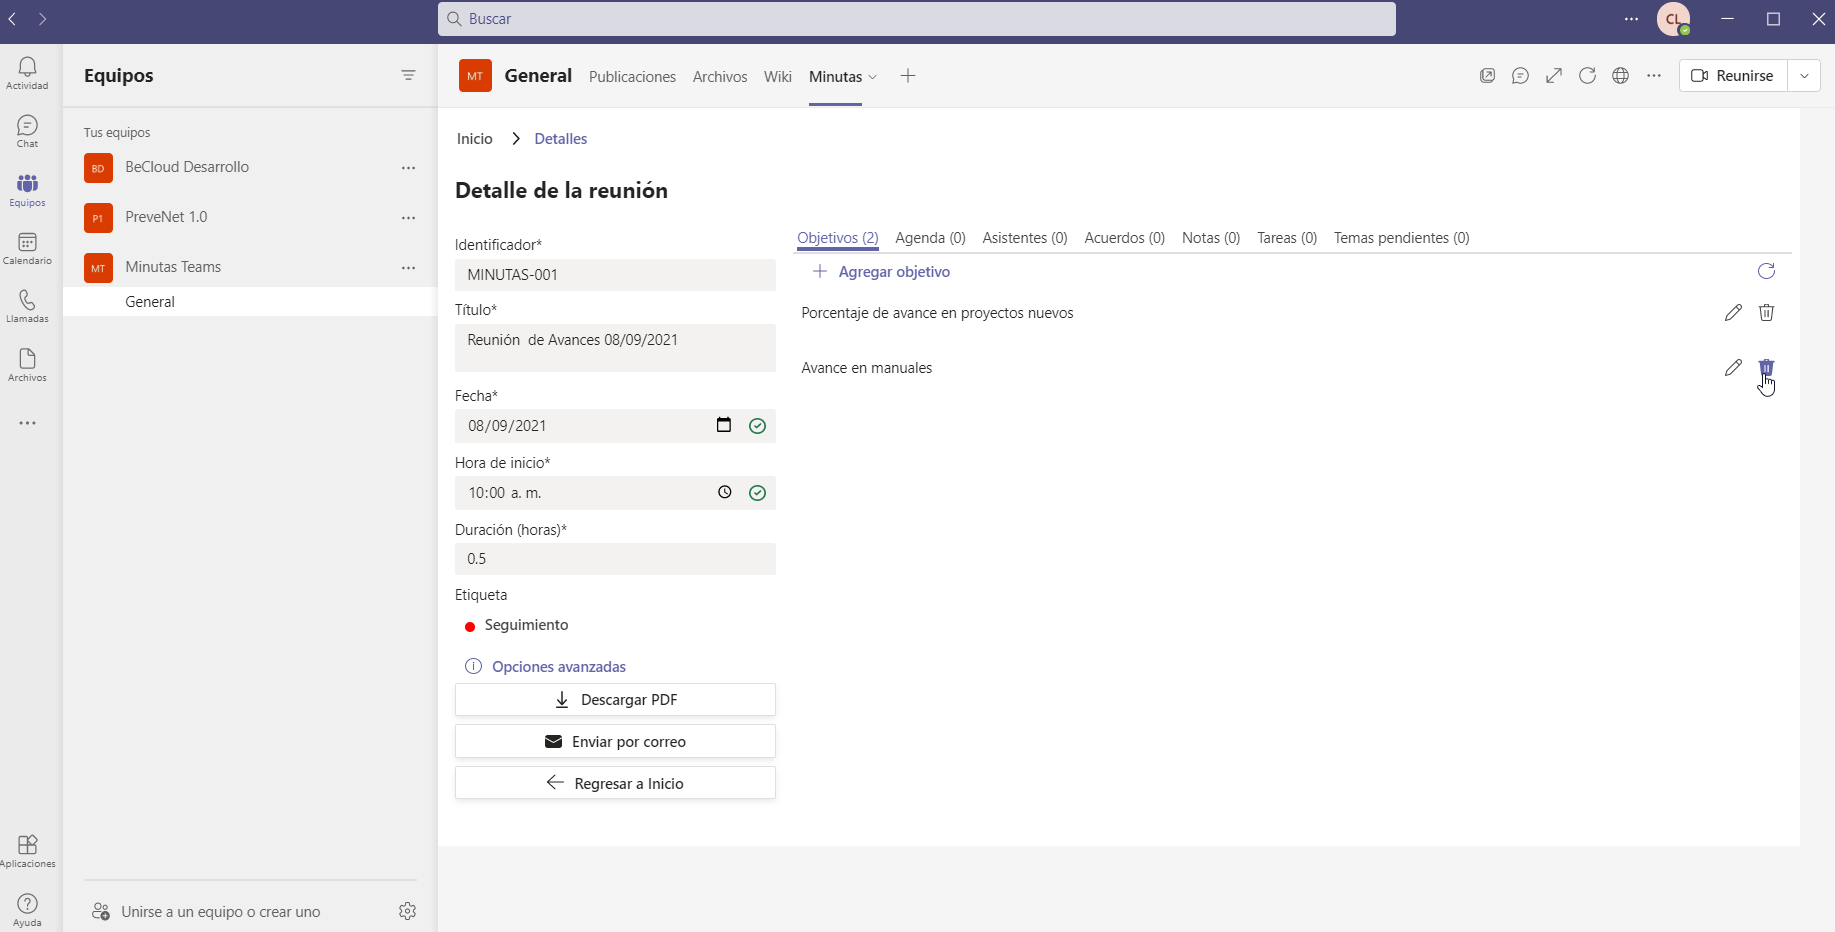Viewport: 1835px width, 932px height.
Task: Select the General channel in the list
Action: (250, 302)
